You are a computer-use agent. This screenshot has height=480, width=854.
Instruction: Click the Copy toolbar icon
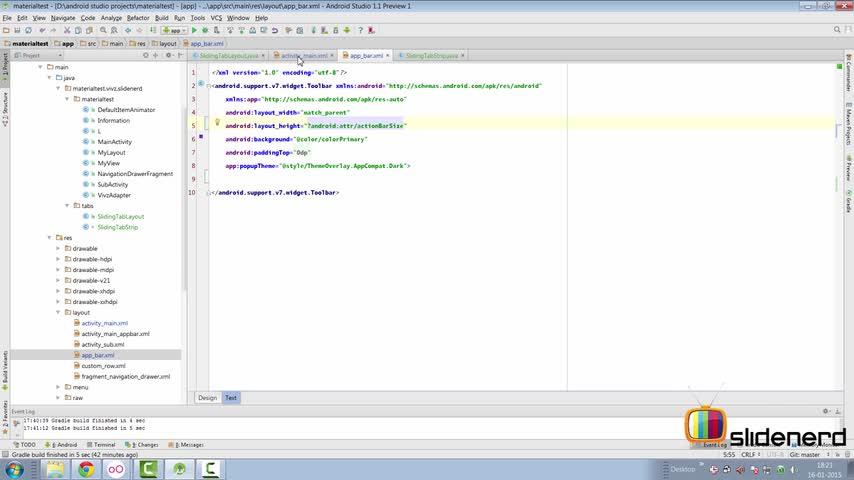tap(78, 31)
